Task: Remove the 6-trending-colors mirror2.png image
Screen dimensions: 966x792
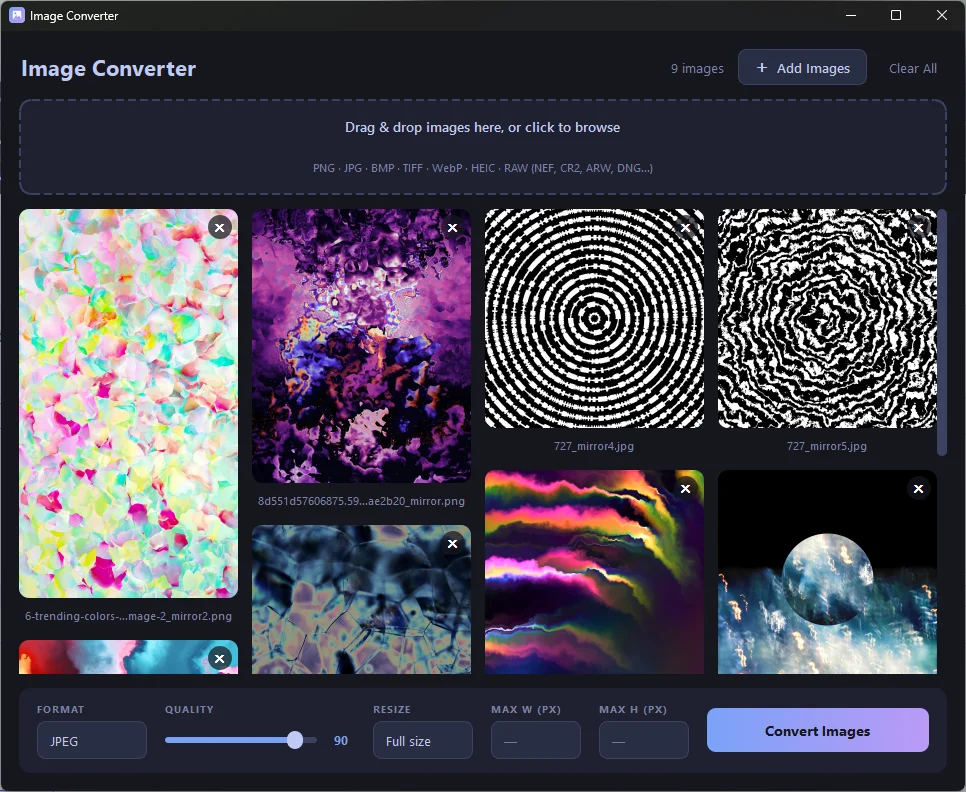Action: pyautogui.click(x=219, y=227)
